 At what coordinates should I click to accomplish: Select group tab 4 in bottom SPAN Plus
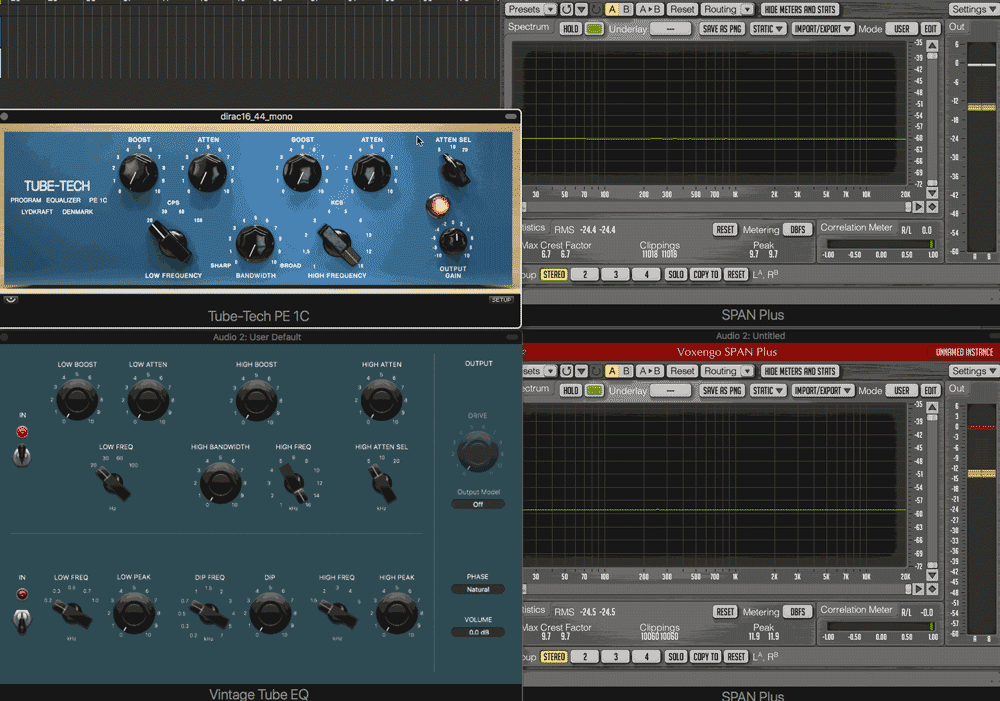(x=646, y=657)
